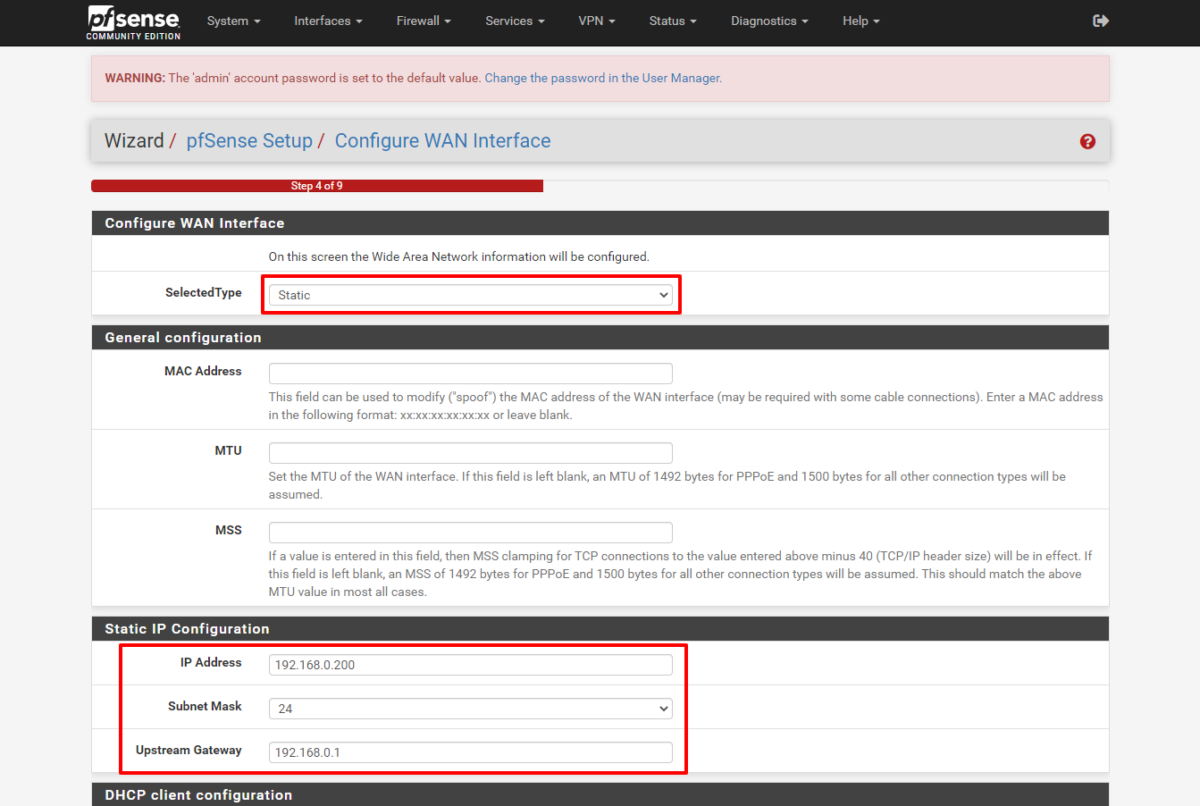Click the logout icon at top right
This screenshot has height=806, width=1200.
(x=1100, y=20)
